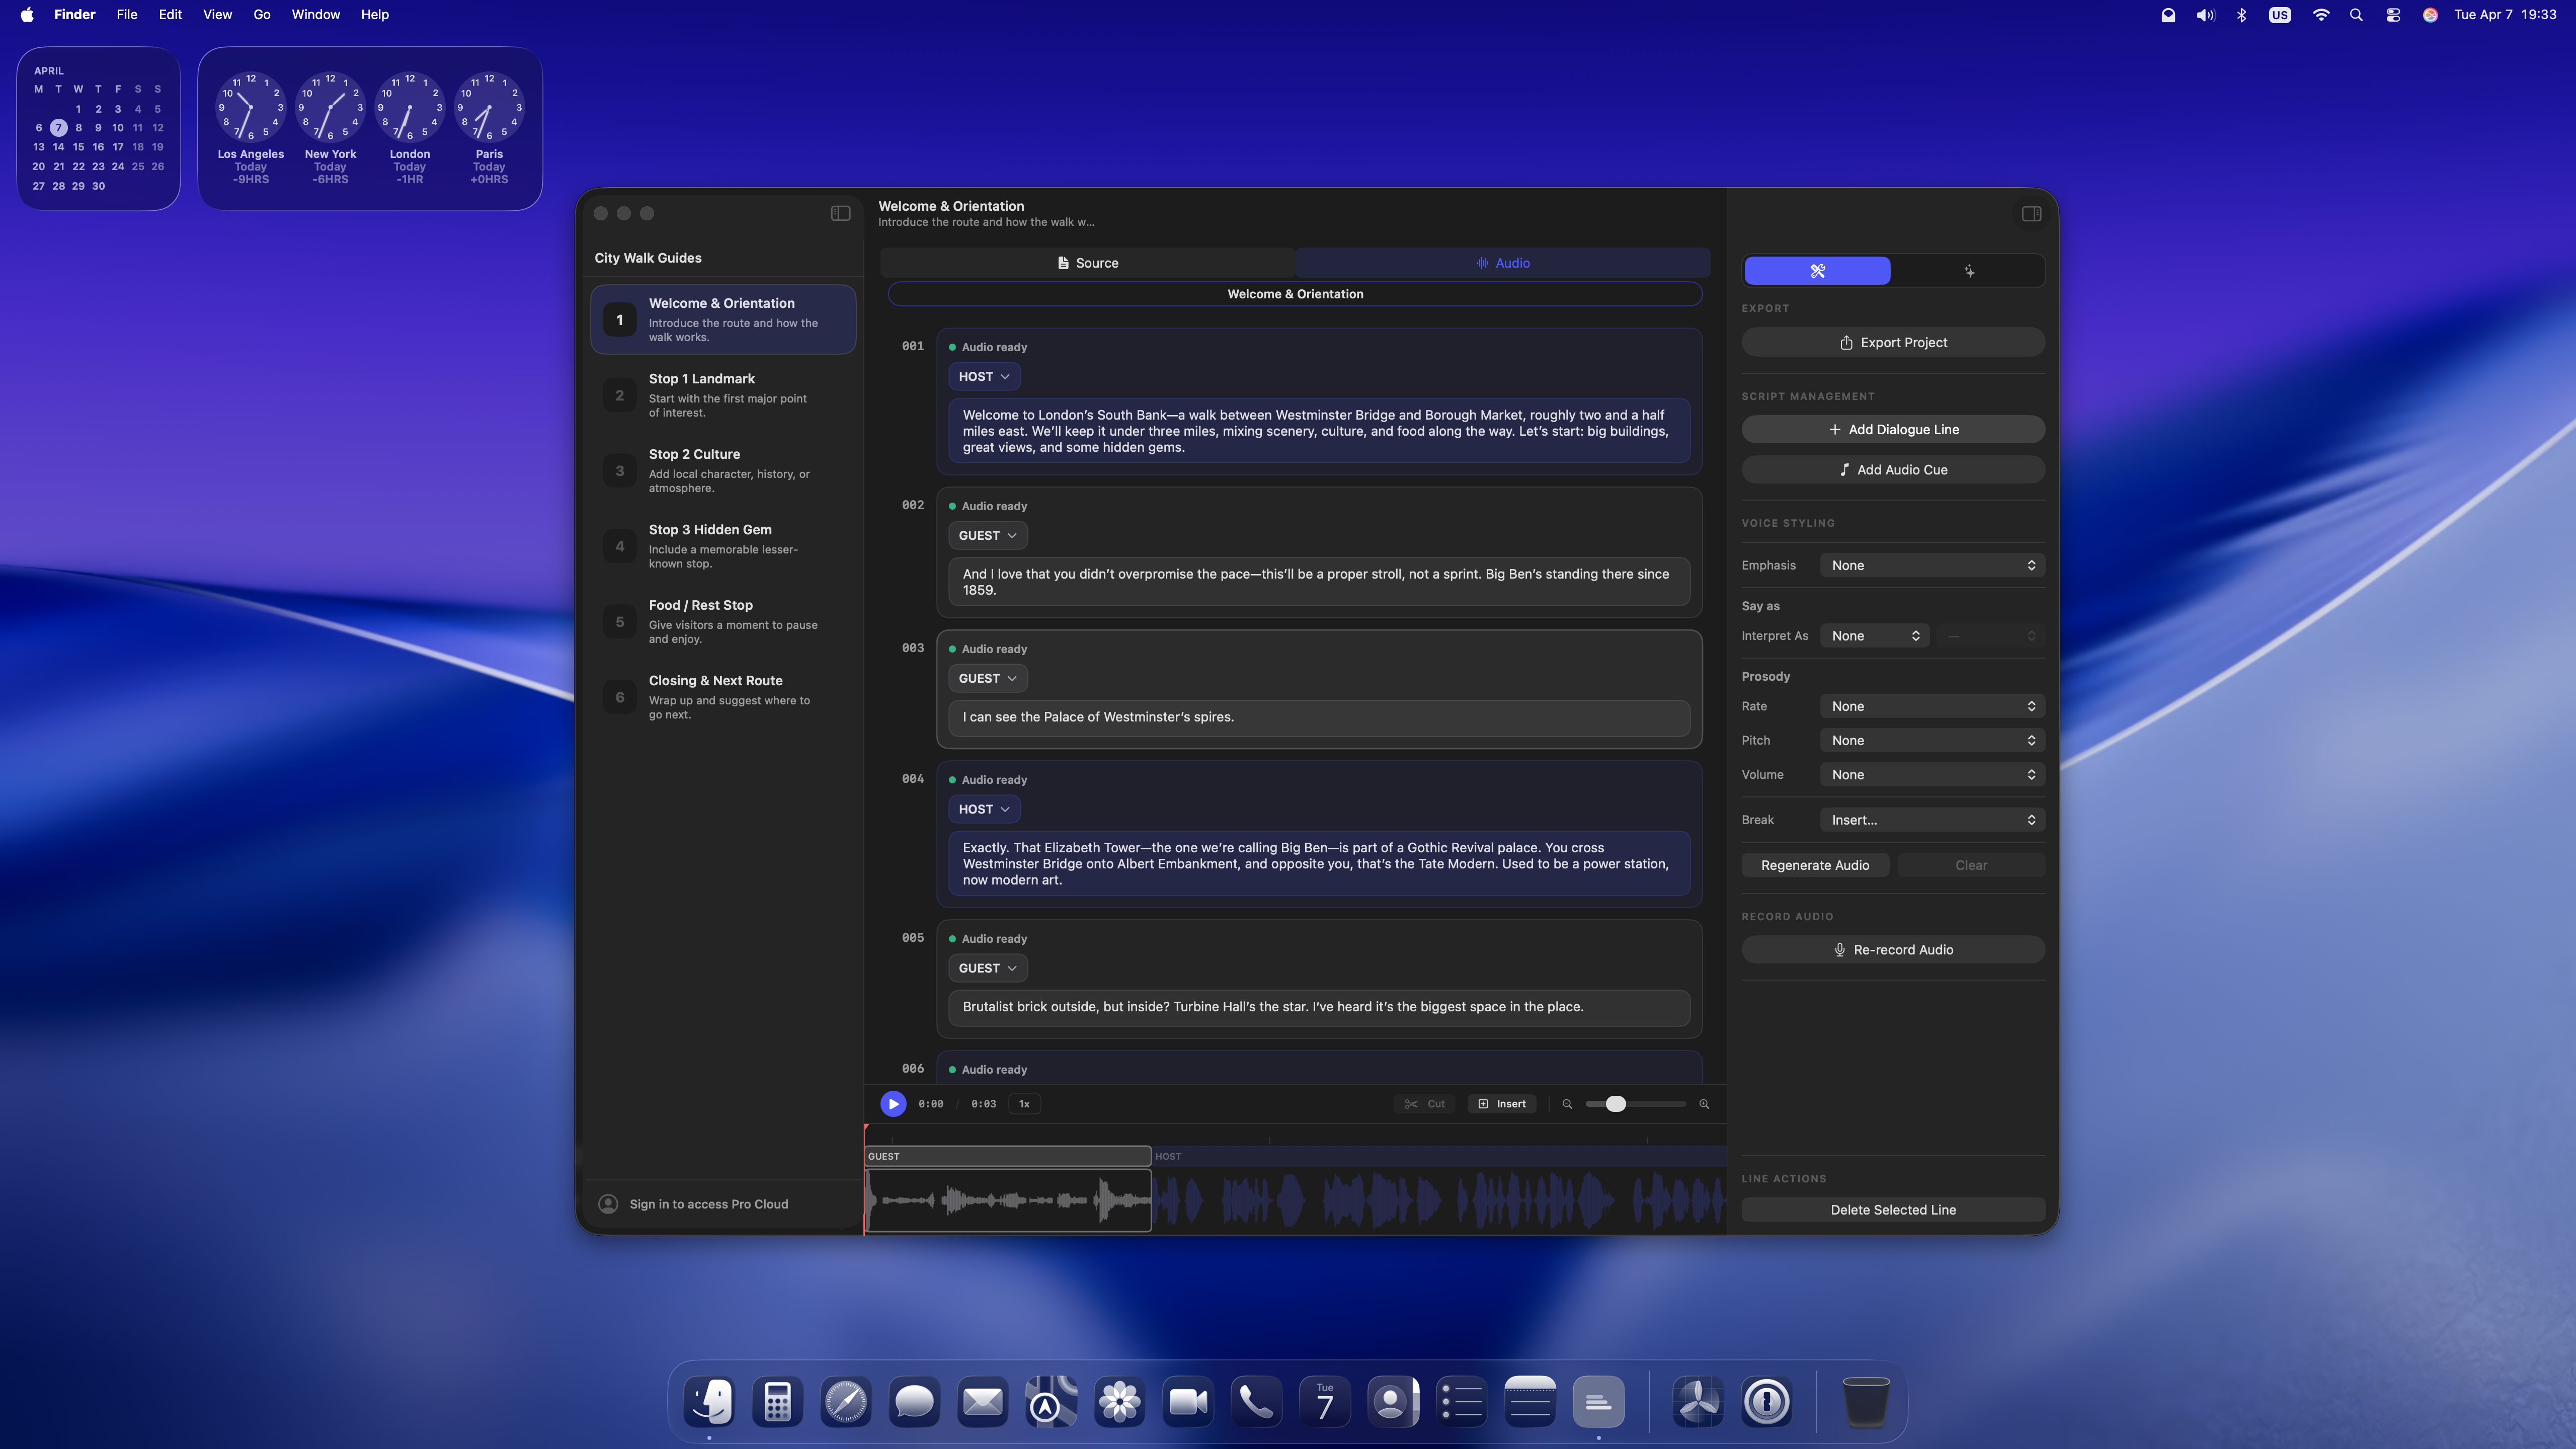The width and height of the screenshot is (2576, 1449).
Task: Switch to the Source tab
Action: (1088, 263)
